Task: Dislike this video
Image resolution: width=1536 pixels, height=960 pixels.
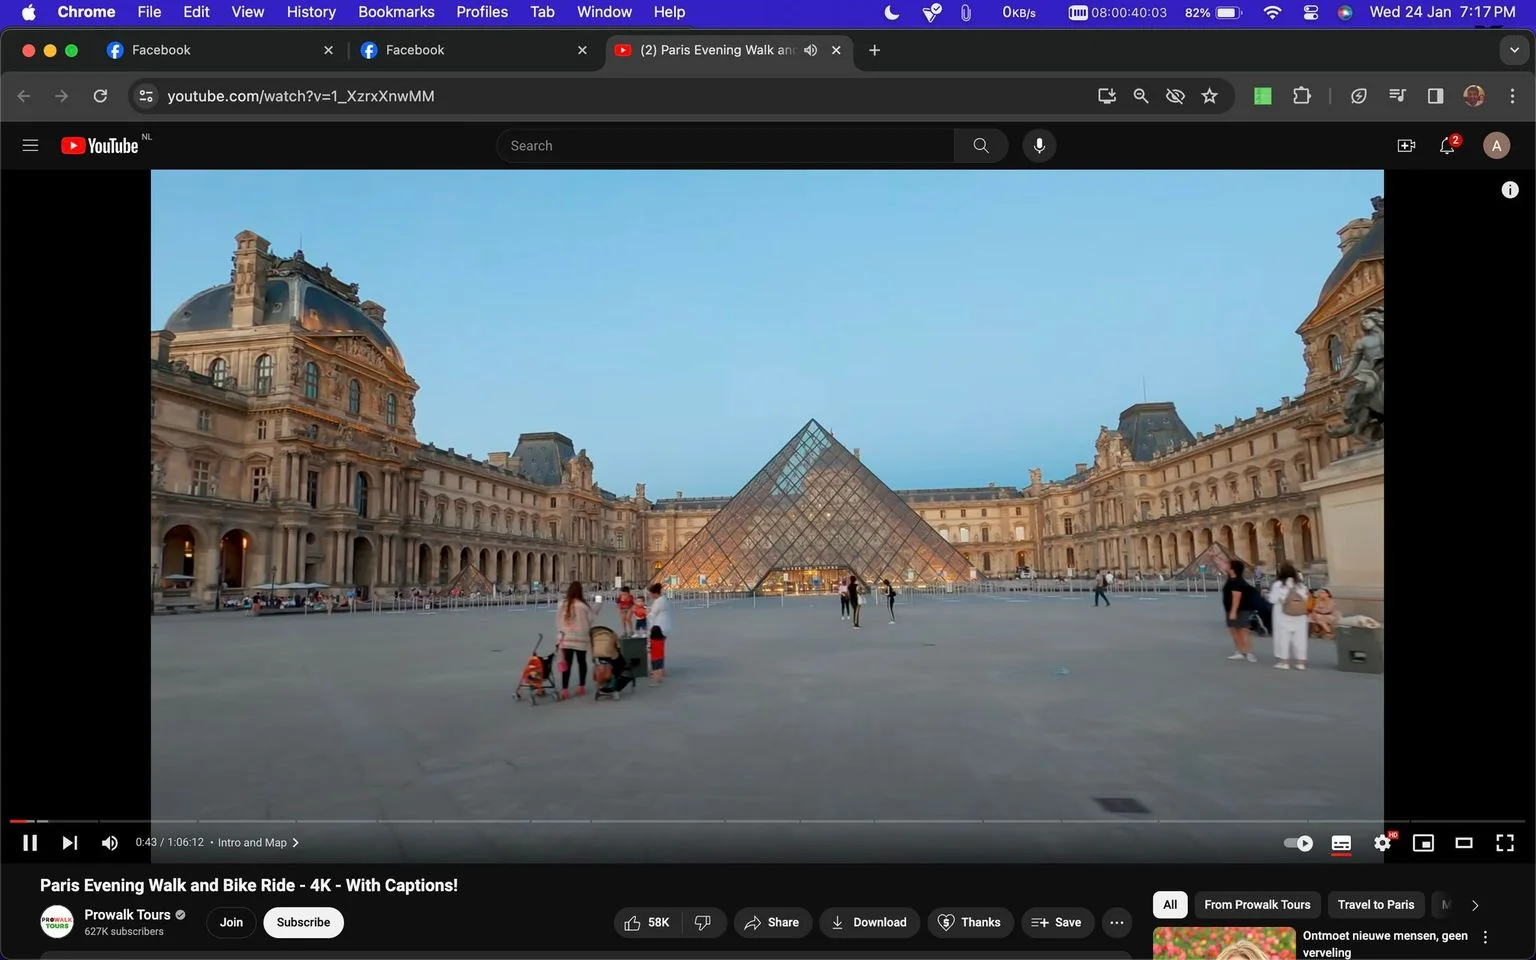Action: tap(703, 922)
